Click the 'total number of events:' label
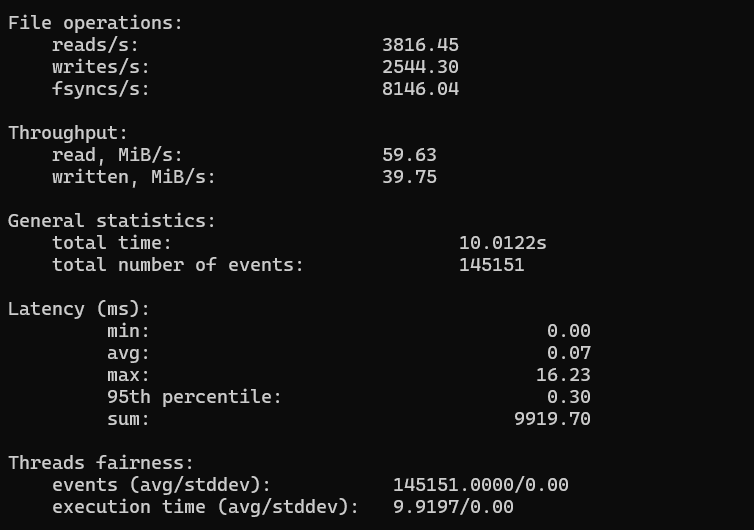 tap(178, 265)
